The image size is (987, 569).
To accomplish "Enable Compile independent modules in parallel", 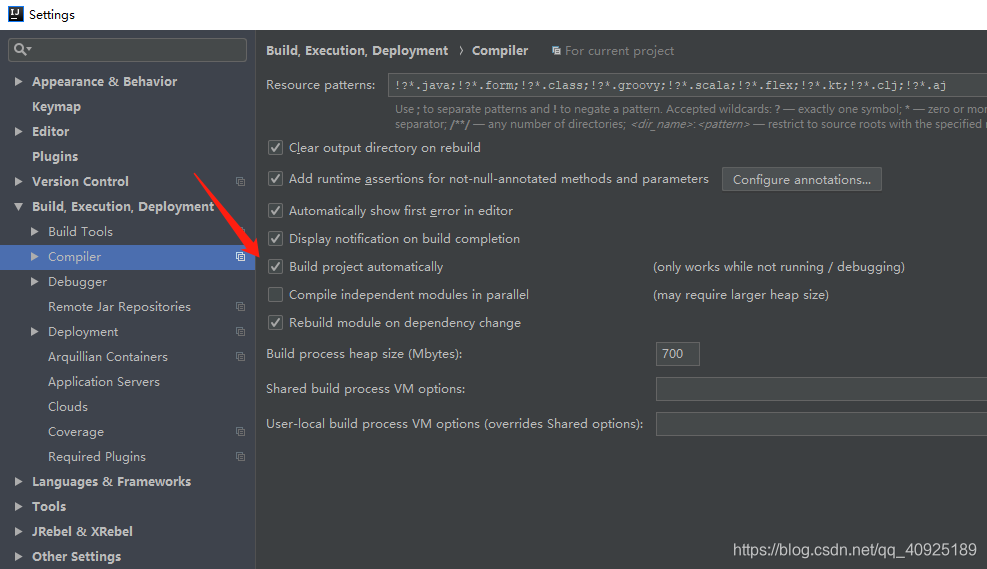I will click(x=275, y=294).
